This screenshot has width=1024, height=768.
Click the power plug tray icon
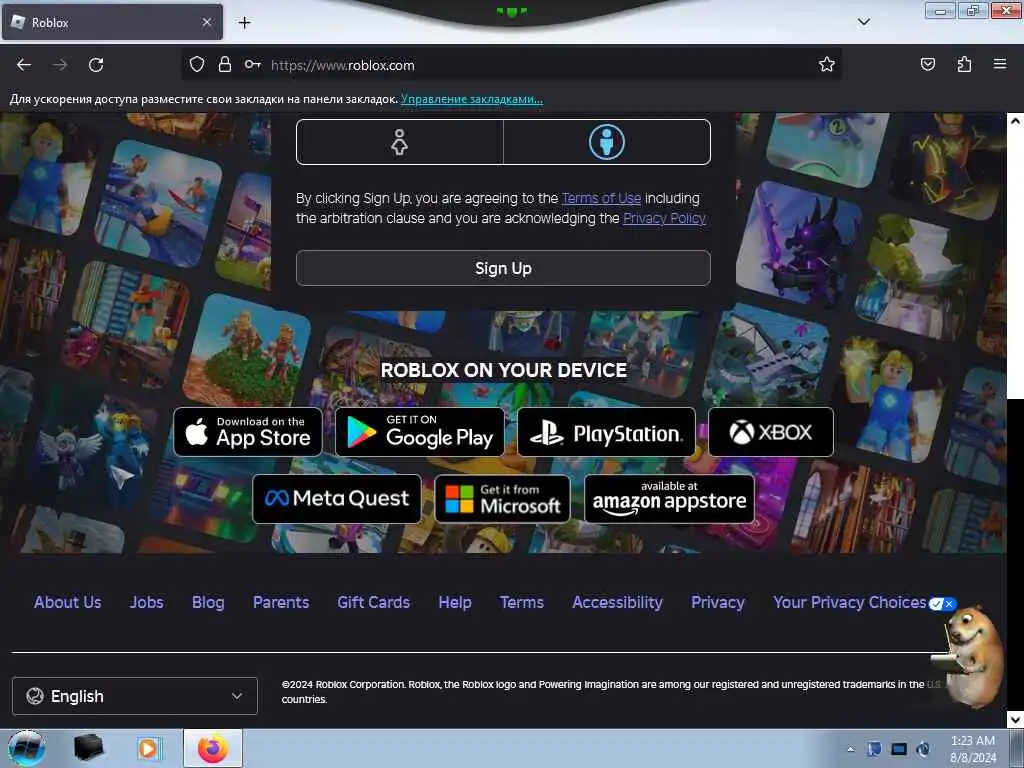(x=923, y=749)
